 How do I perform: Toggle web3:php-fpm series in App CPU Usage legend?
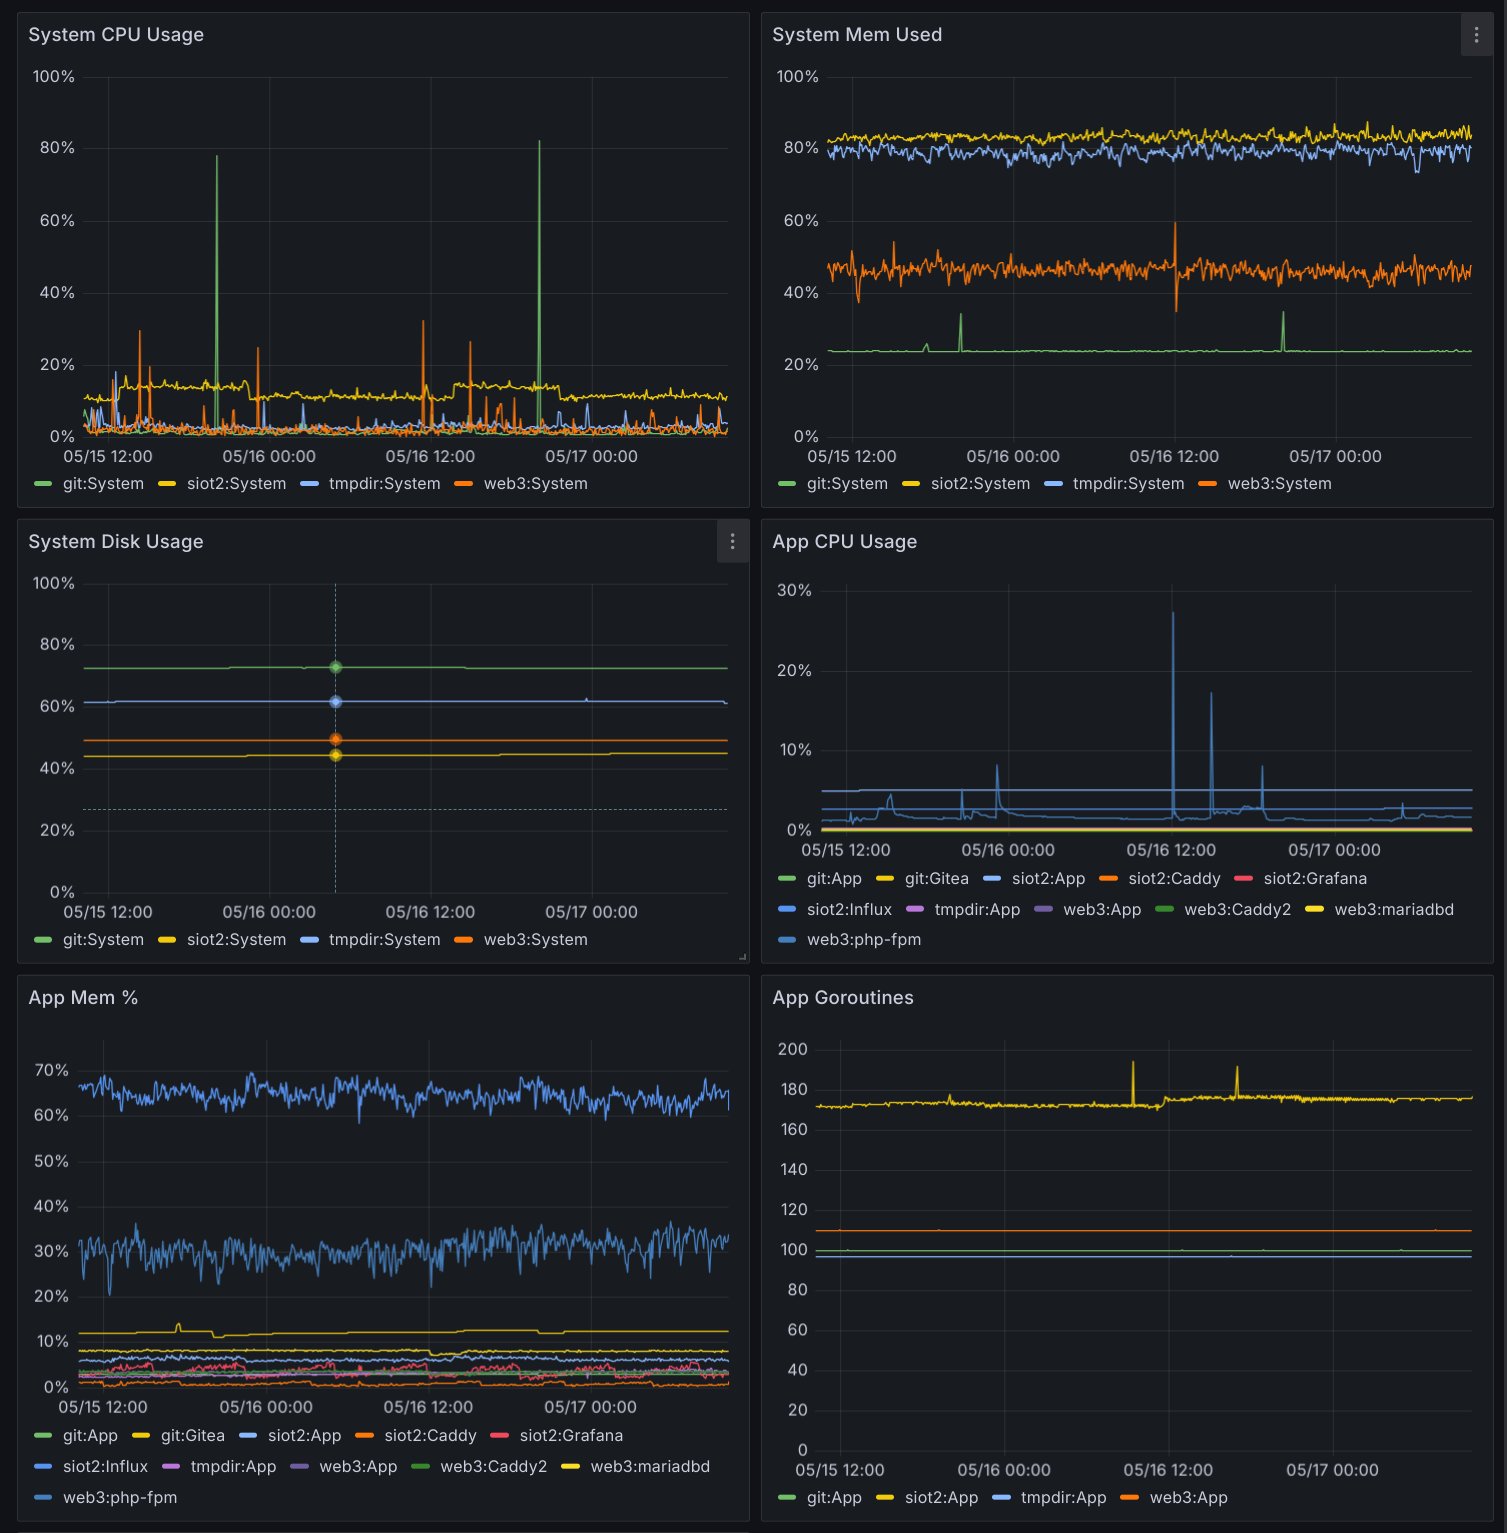click(x=864, y=940)
